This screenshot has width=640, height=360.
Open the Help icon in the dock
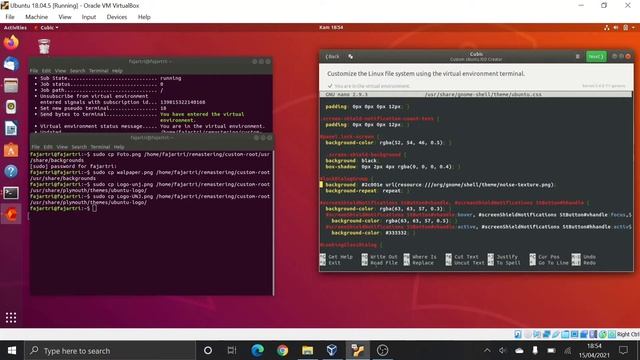pyautogui.click(x=11, y=171)
